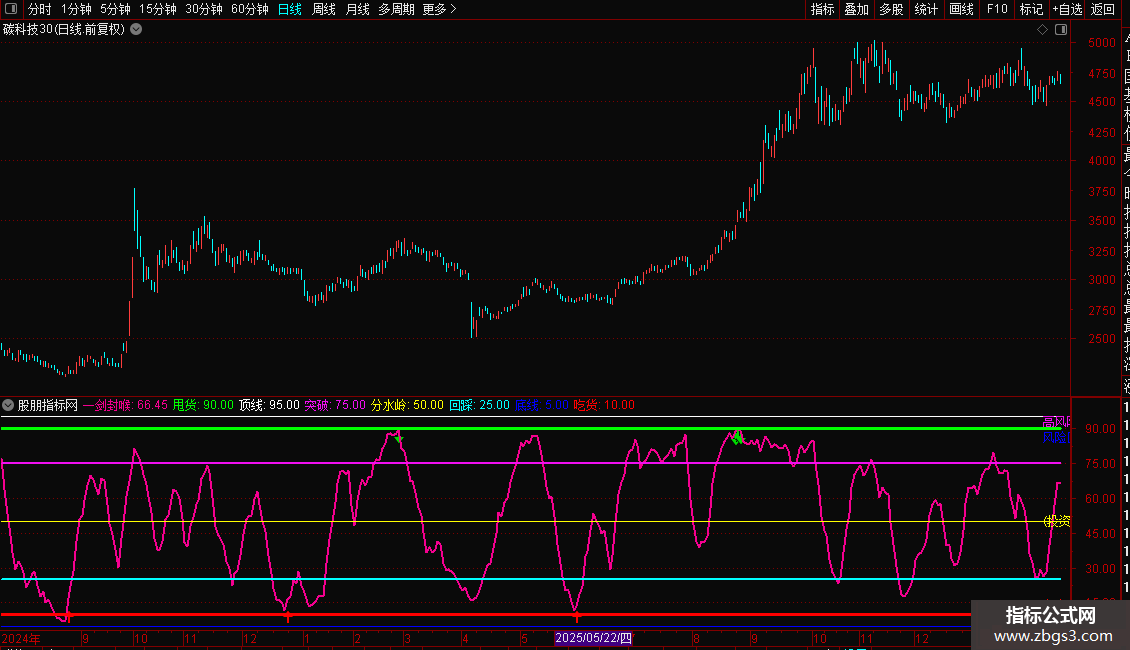Toggle the side panel icon in chart corner
Image resolution: width=1130 pixels, height=650 pixels.
[1061, 30]
